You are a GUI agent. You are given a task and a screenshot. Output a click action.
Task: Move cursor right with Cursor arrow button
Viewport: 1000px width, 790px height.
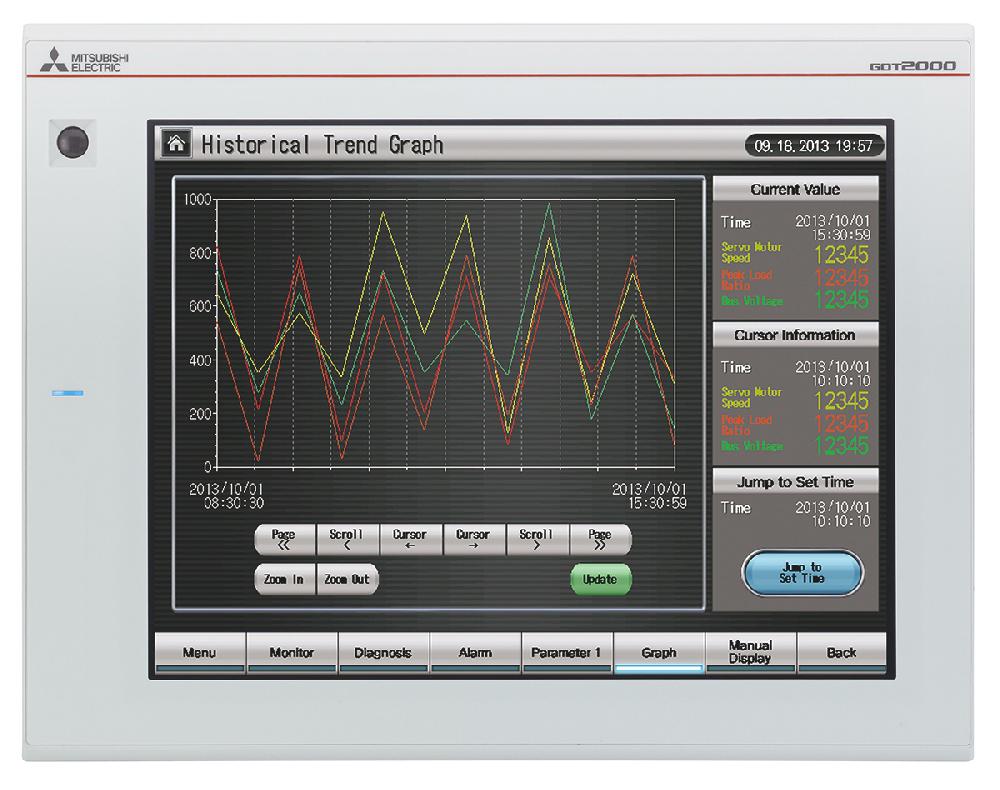pos(473,540)
